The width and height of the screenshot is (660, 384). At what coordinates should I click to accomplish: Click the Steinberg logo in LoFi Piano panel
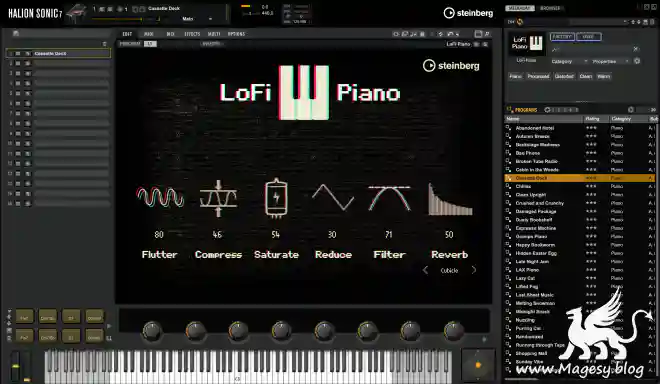451,66
